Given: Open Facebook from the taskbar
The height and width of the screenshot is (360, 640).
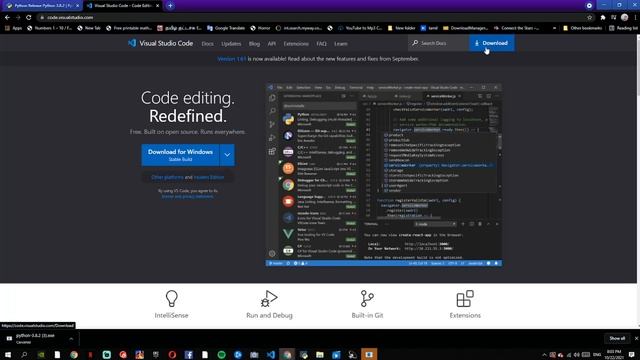Looking at the screenshot, I should coord(188,354).
